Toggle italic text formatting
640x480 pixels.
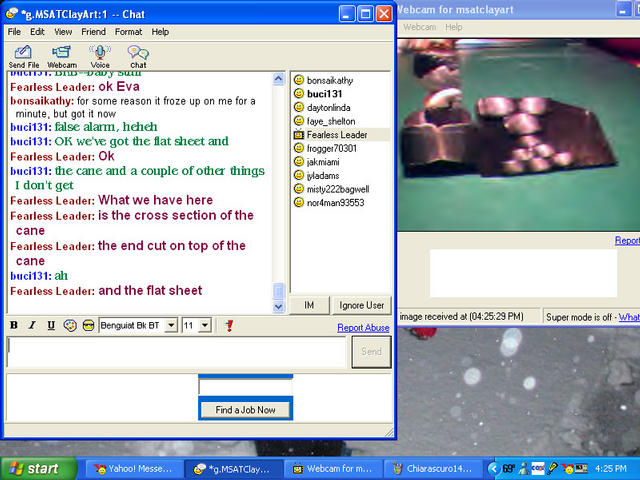(32, 325)
